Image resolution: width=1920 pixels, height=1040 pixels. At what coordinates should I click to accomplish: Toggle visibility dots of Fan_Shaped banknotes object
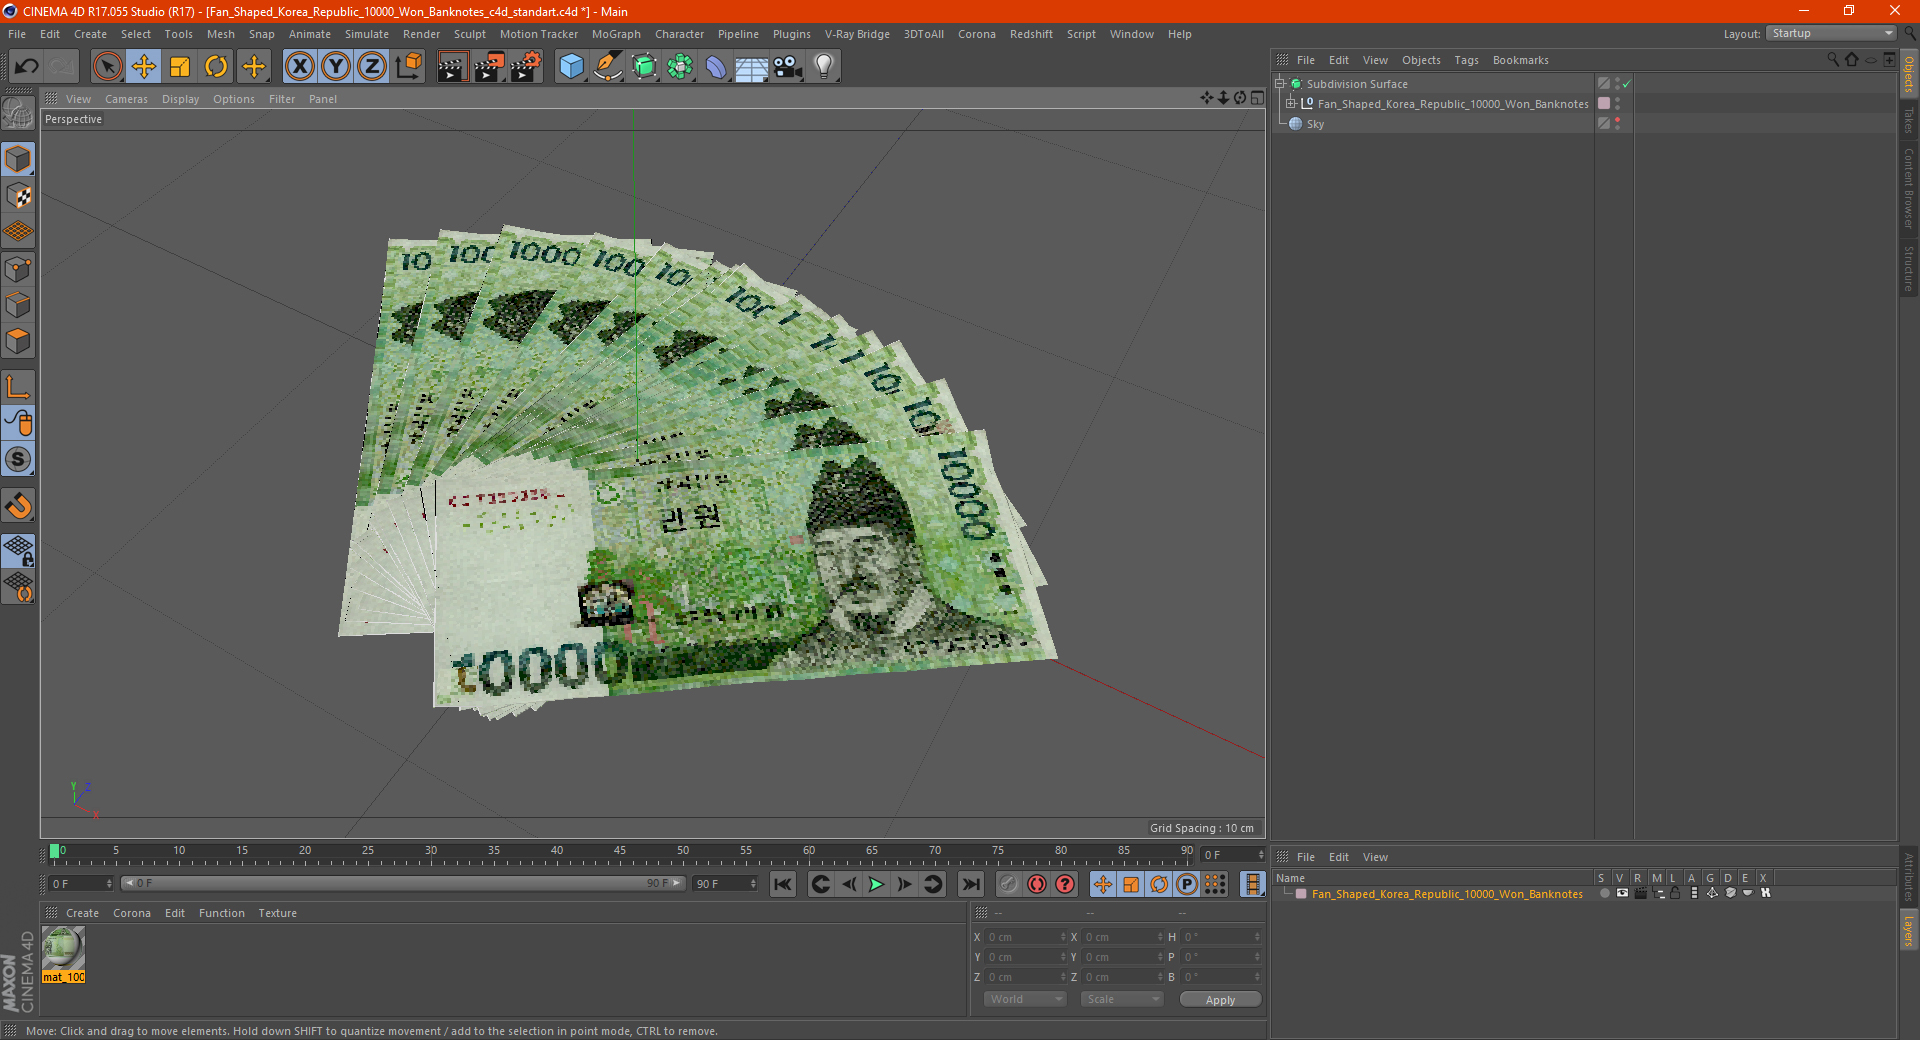coord(1617,104)
